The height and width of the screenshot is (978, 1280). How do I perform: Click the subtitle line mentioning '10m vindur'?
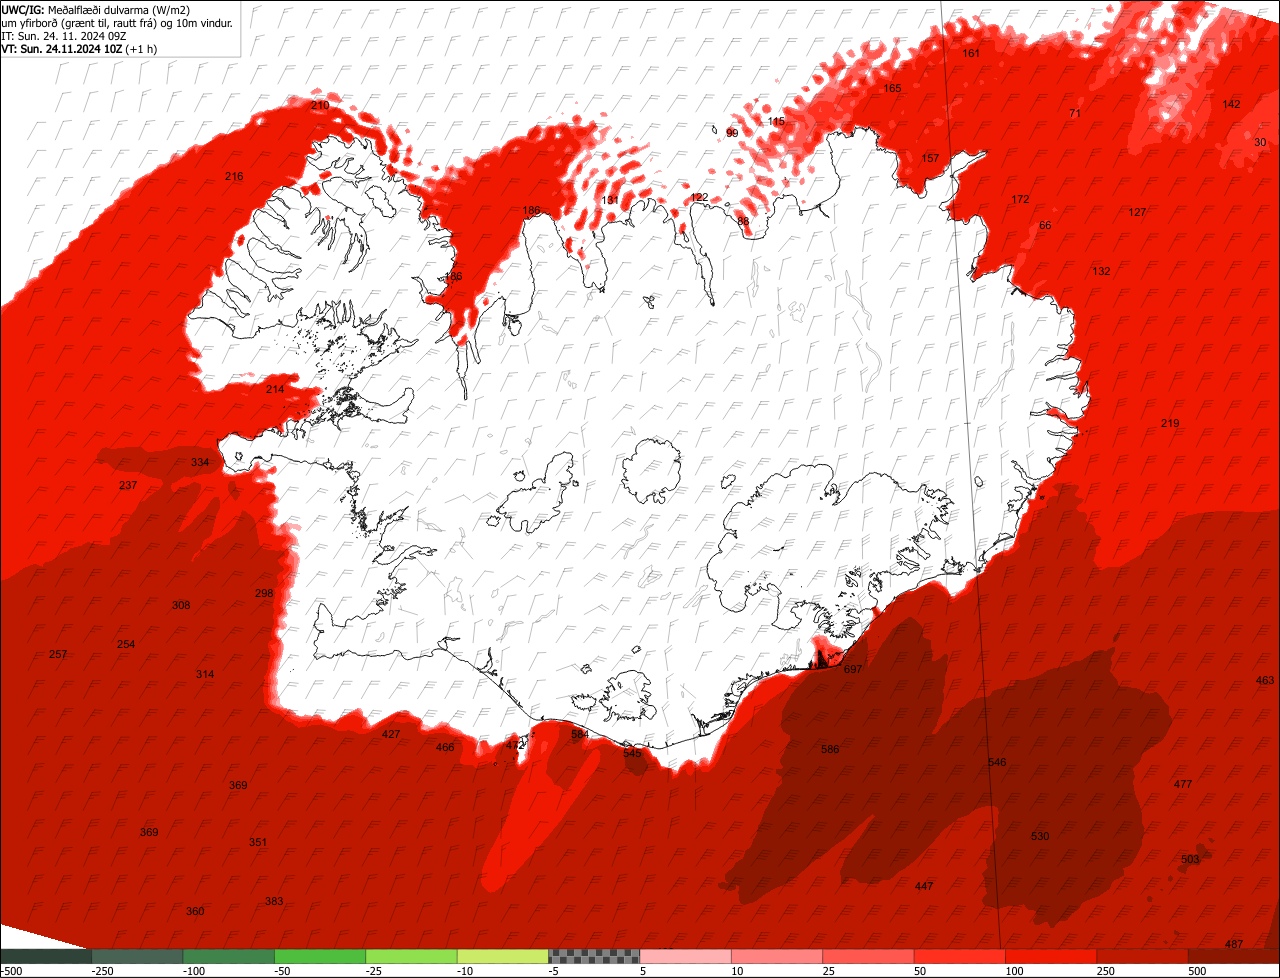117,22
